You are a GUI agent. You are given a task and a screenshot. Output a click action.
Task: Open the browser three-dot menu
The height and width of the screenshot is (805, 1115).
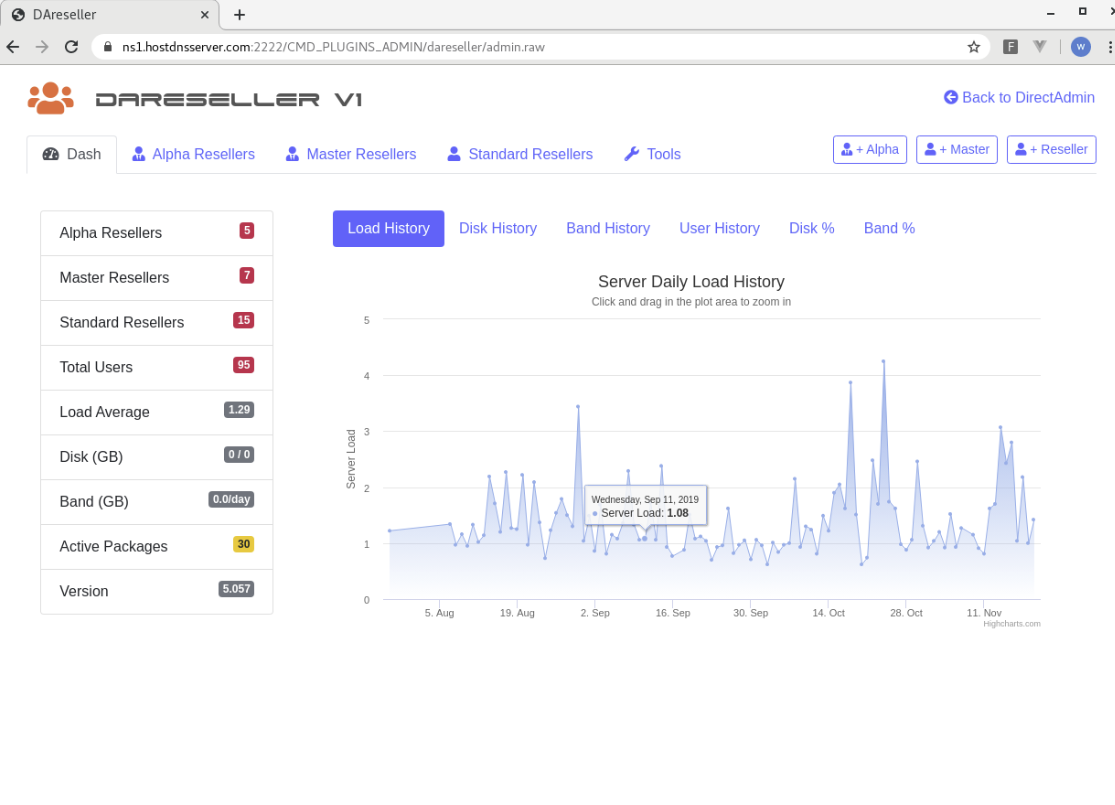click(1109, 47)
